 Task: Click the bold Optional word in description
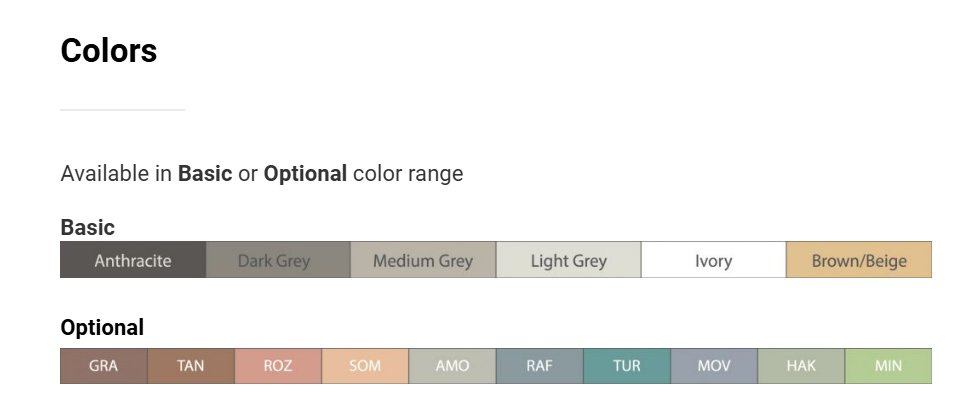click(x=305, y=173)
